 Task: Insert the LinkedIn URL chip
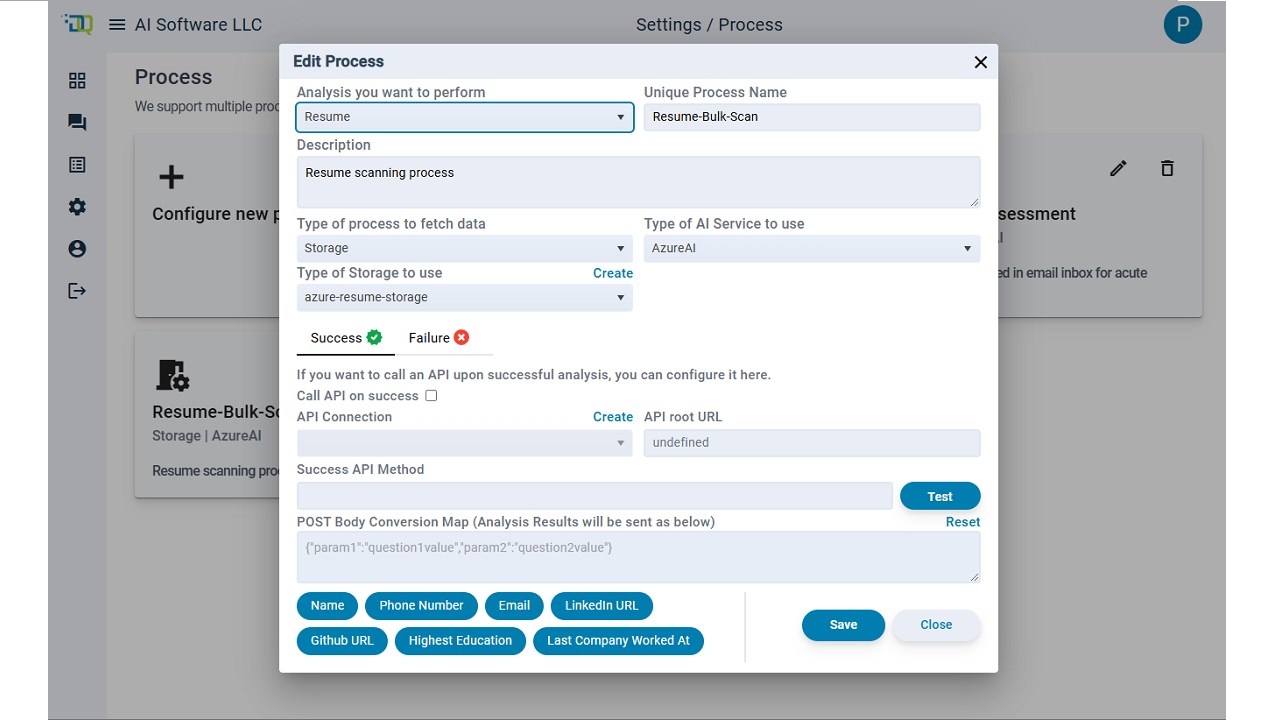[x=602, y=606]
